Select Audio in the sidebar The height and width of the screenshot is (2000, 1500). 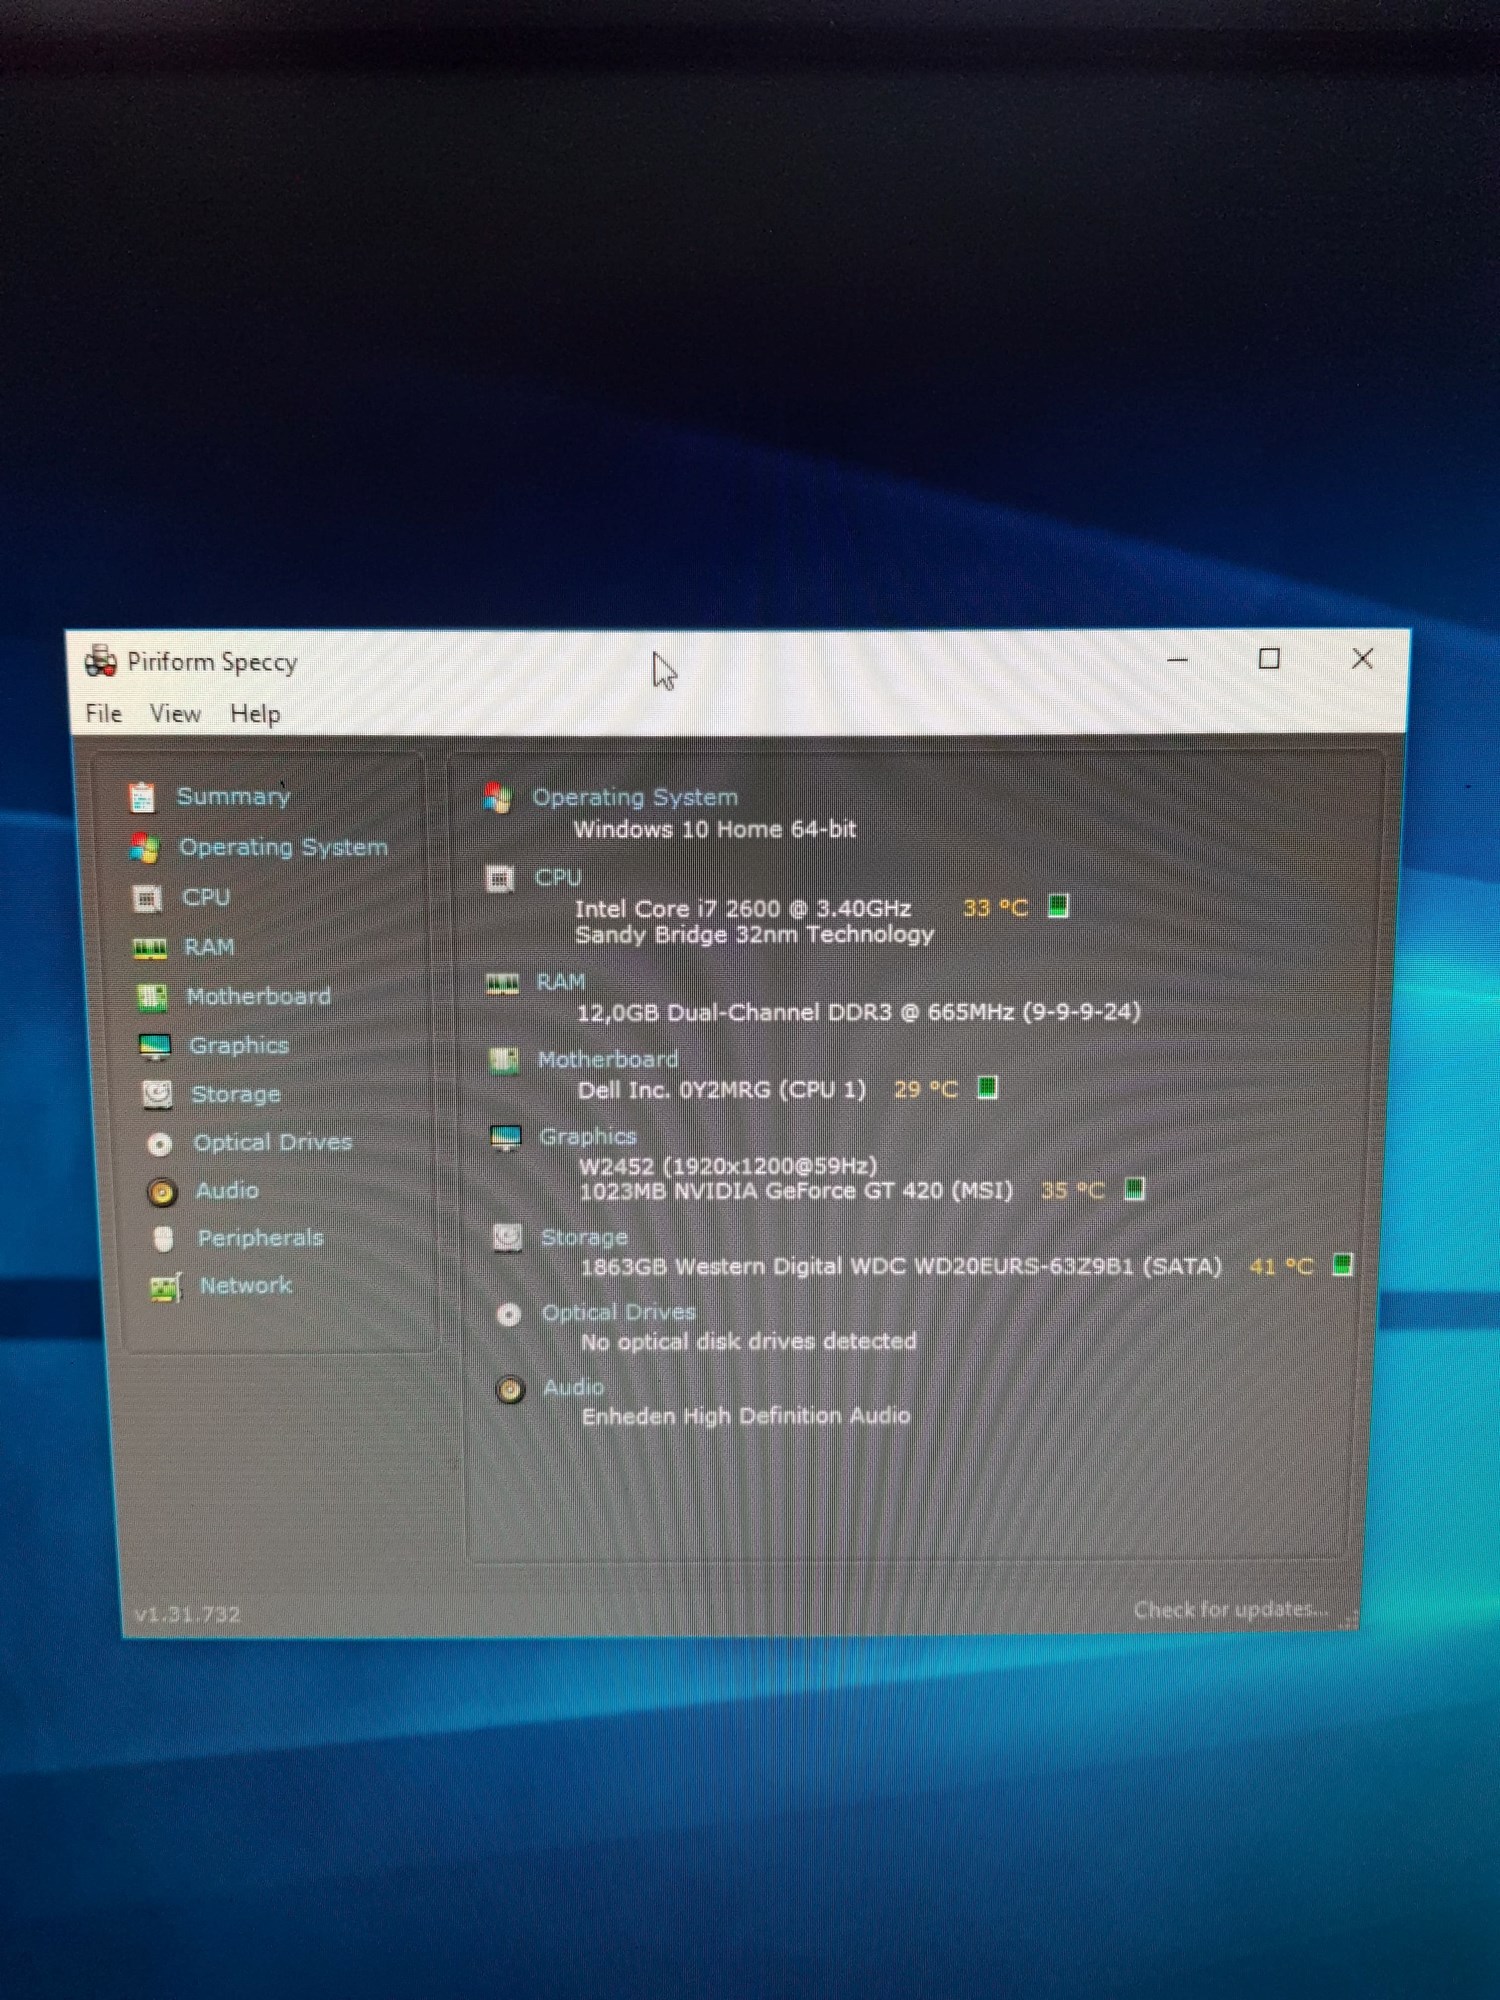pyautogui.click(x=227, y=1190)
